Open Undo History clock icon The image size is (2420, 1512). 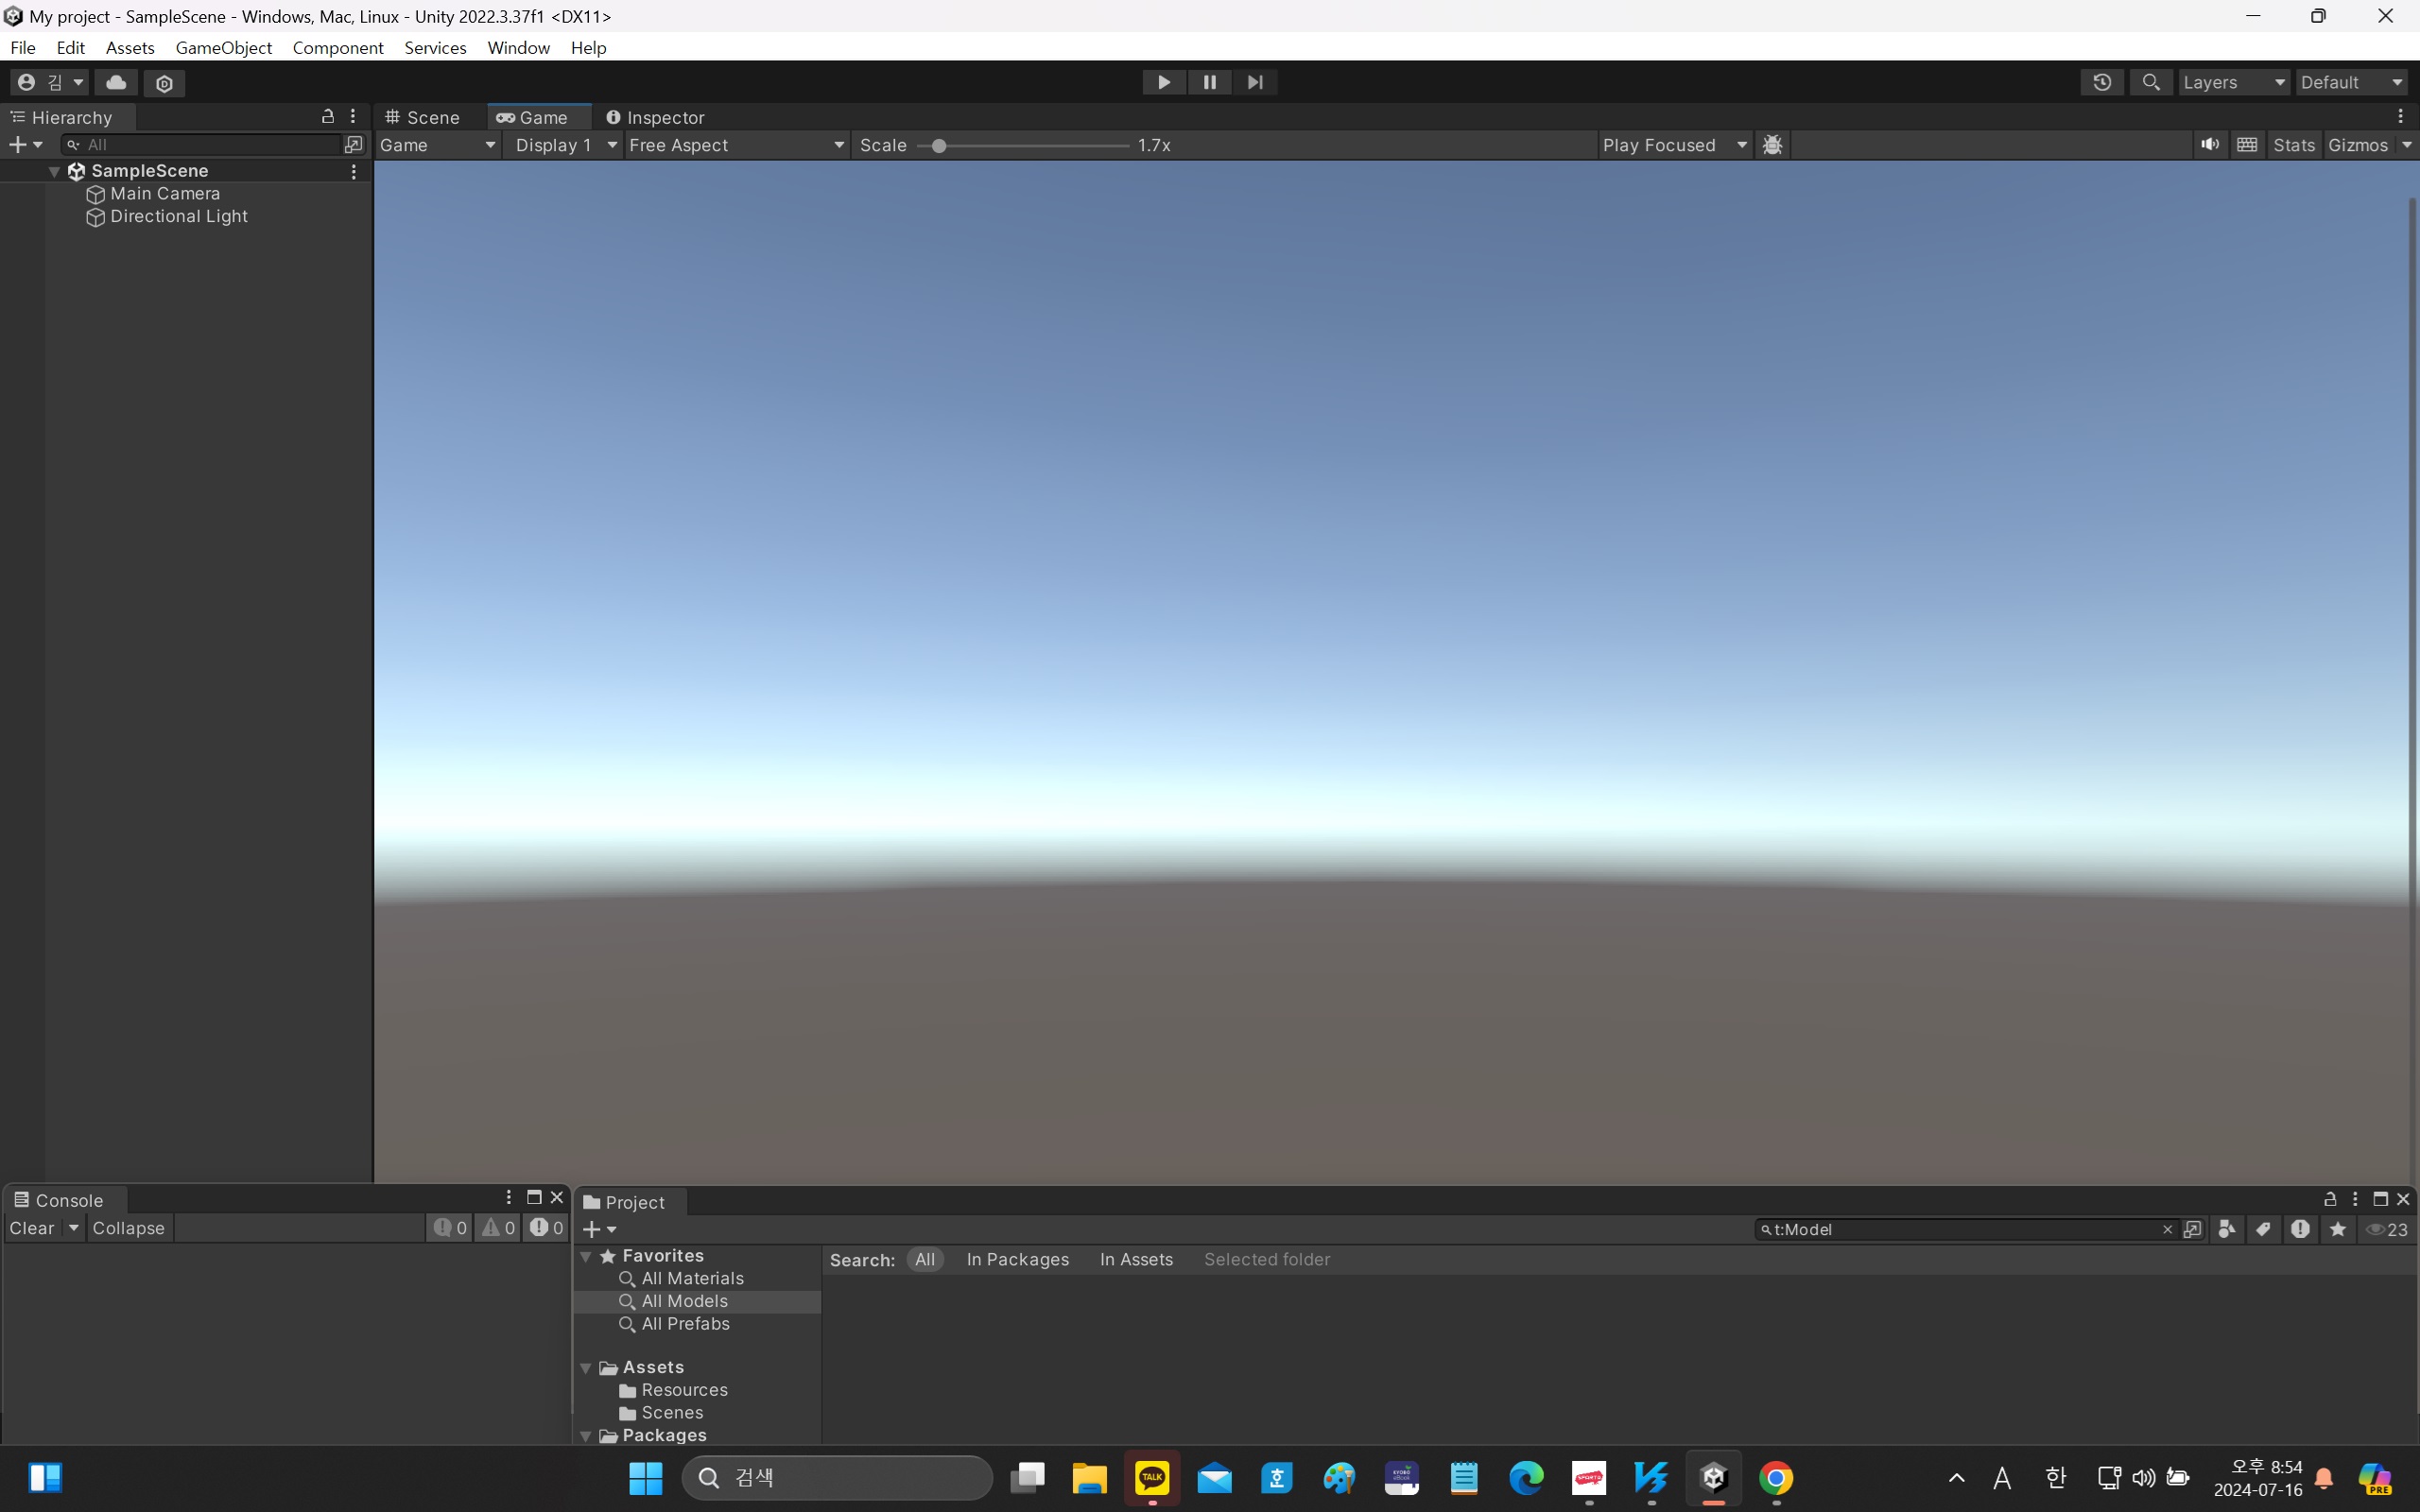point(2102,82)
